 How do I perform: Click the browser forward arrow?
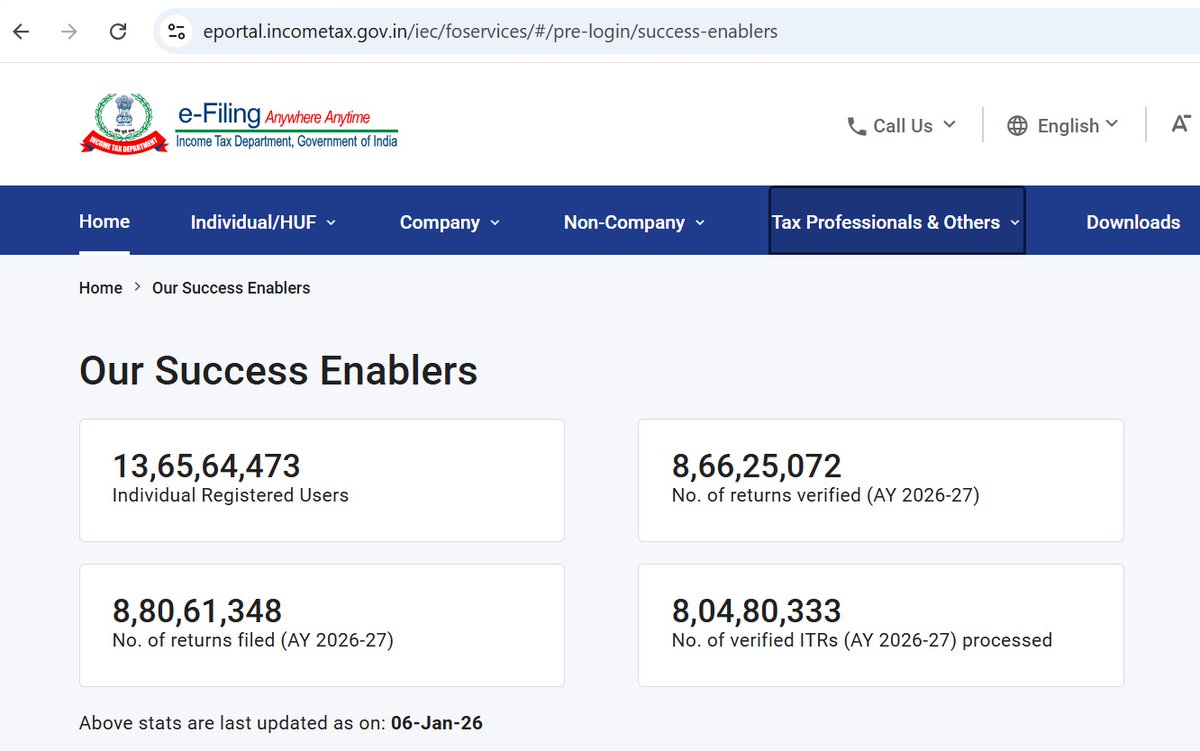(69, 31)
